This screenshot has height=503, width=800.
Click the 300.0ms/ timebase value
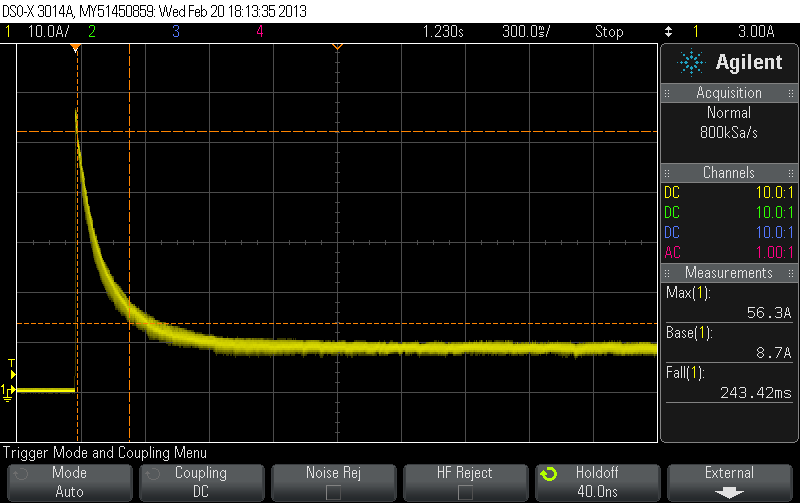(526, 32)
